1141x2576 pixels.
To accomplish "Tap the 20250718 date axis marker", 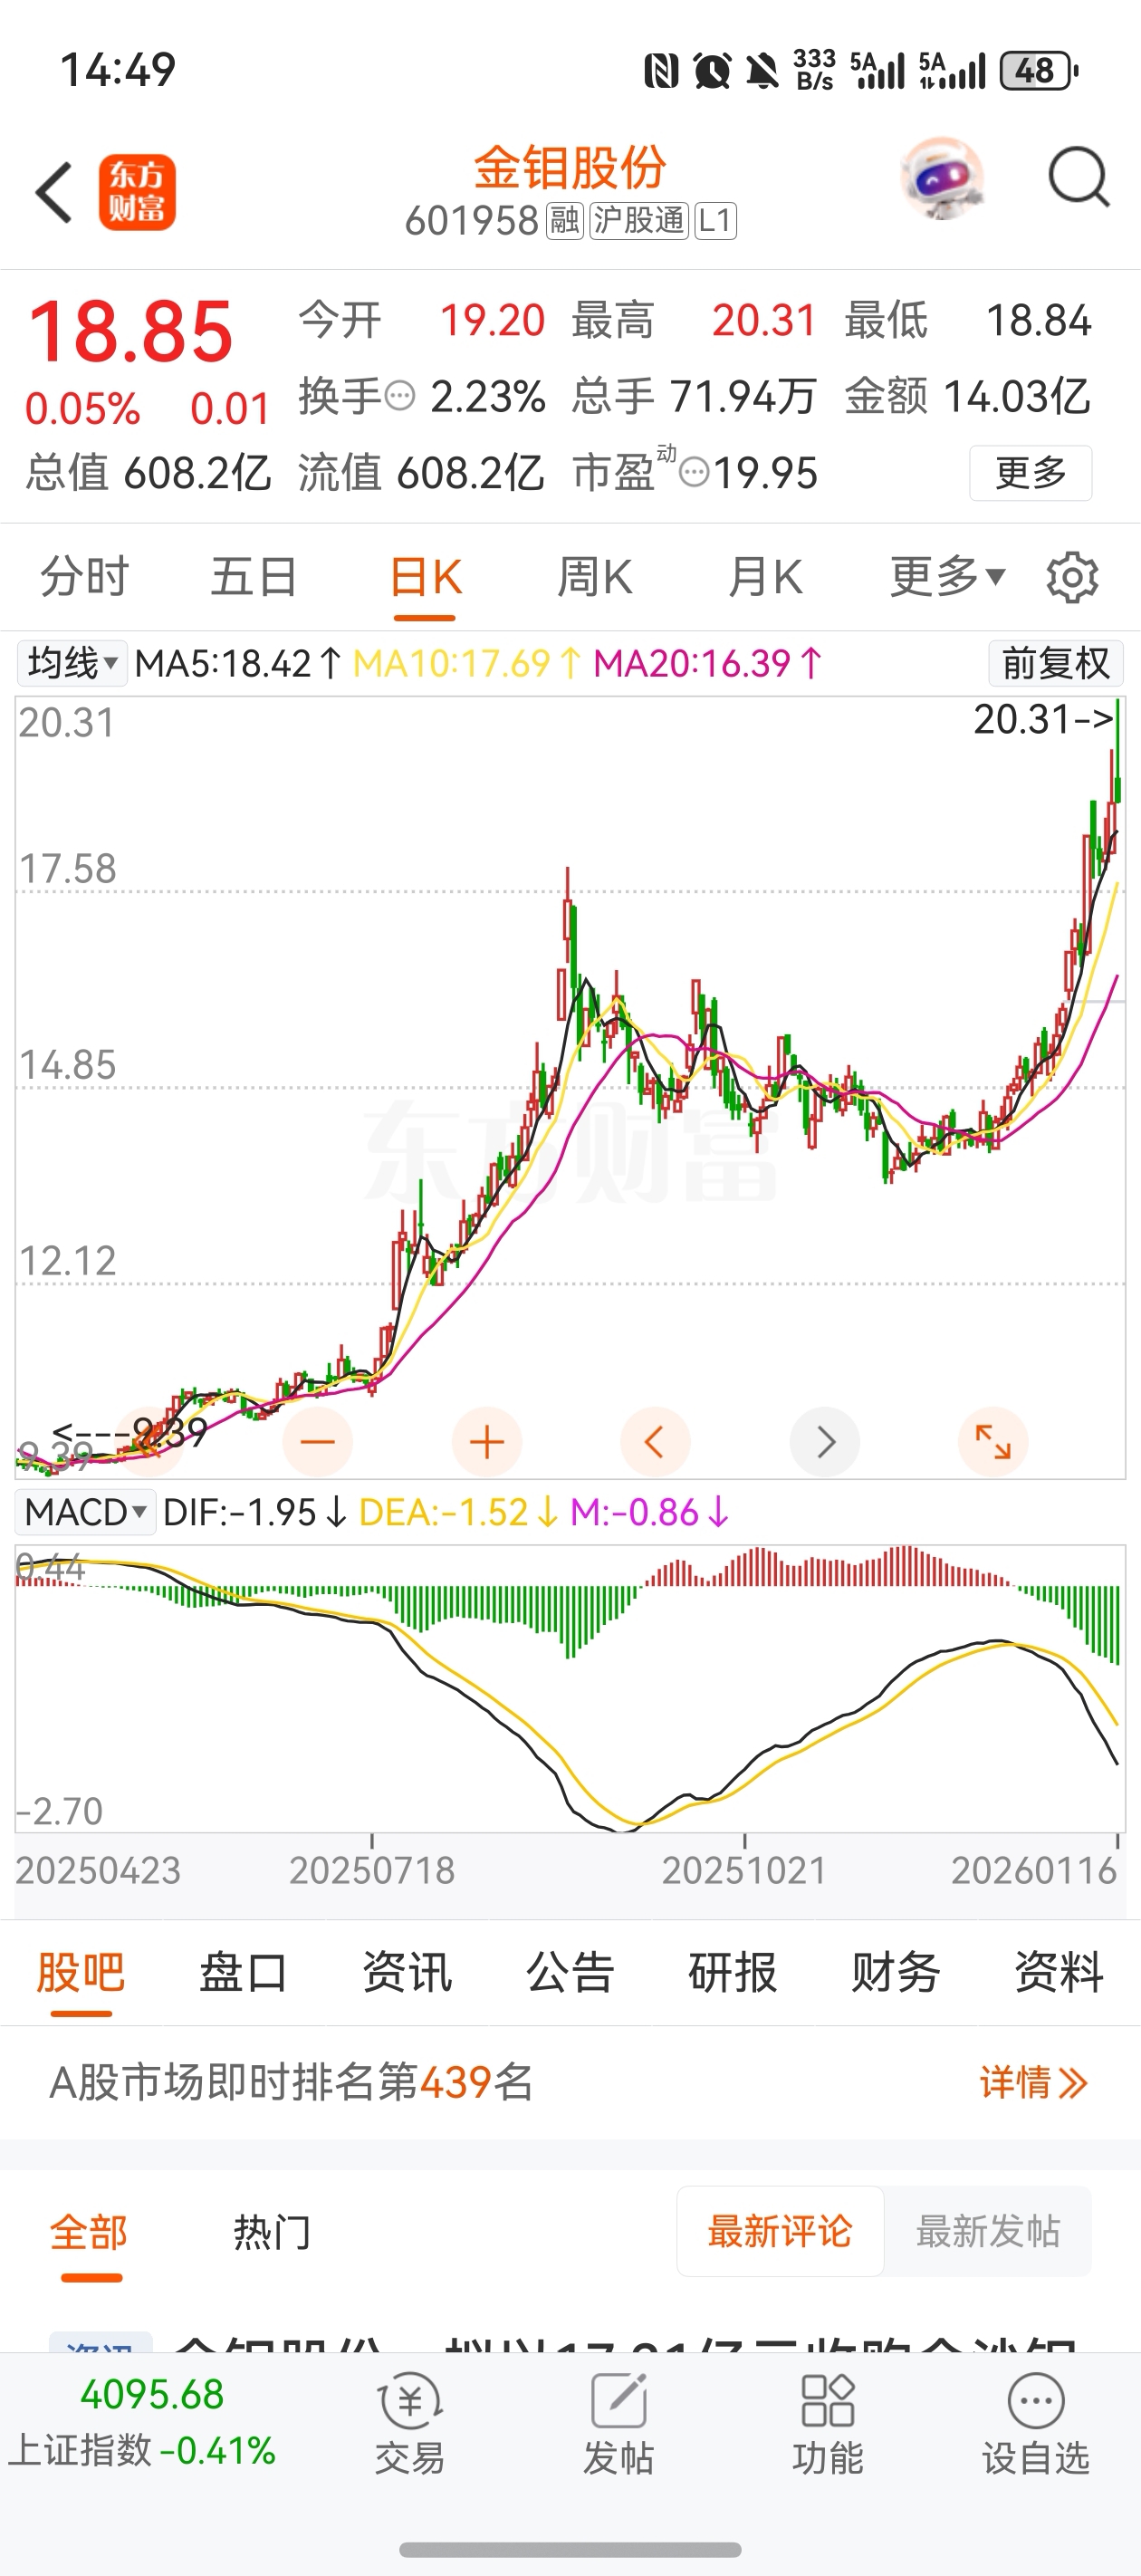I will point(372,1870).
